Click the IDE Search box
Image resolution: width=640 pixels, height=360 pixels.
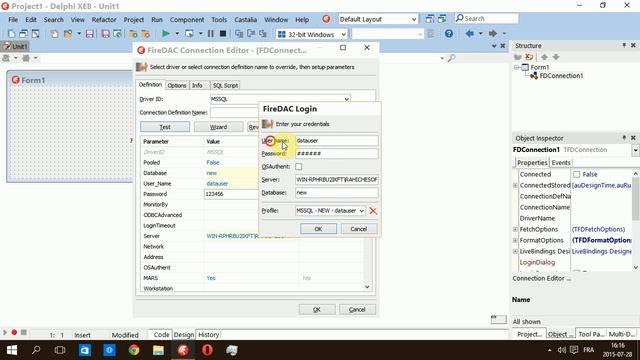487,19
